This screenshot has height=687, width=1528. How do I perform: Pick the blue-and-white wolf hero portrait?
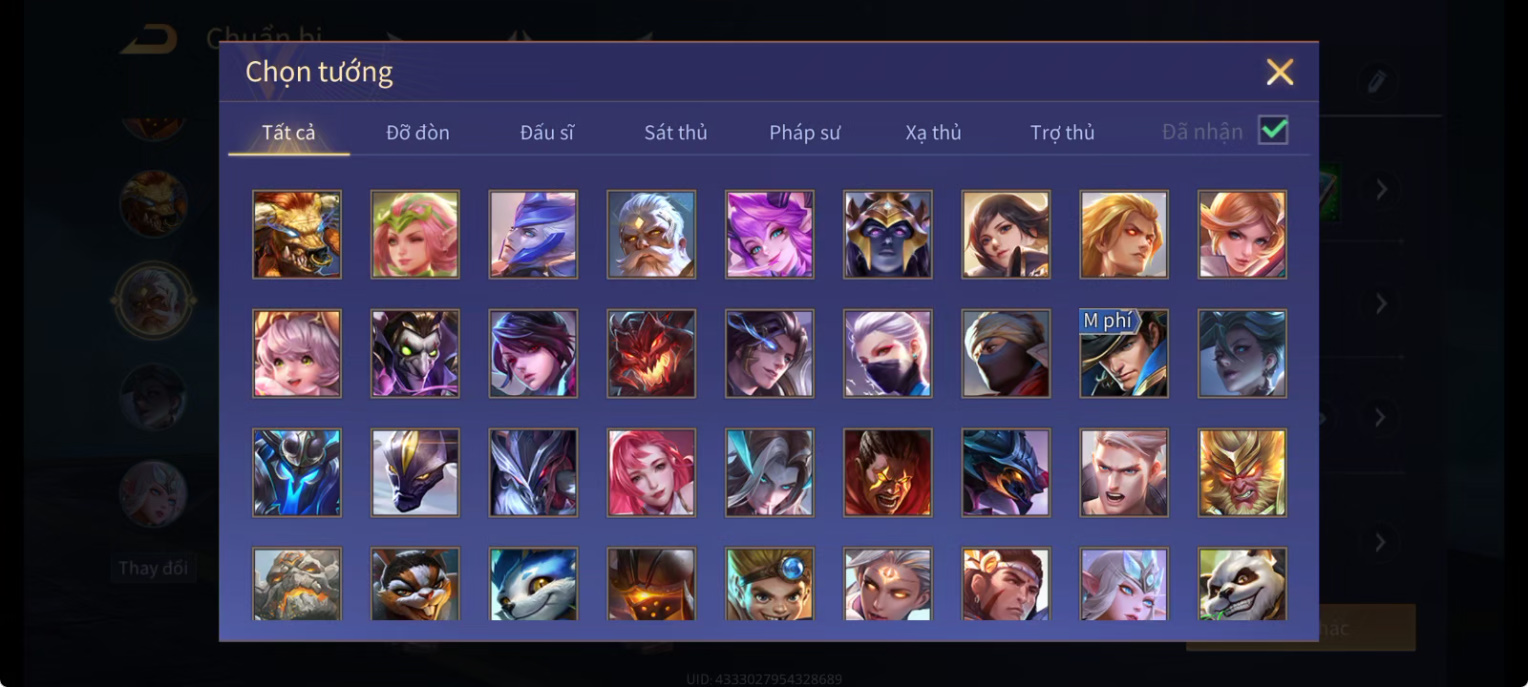pos(533,583)
